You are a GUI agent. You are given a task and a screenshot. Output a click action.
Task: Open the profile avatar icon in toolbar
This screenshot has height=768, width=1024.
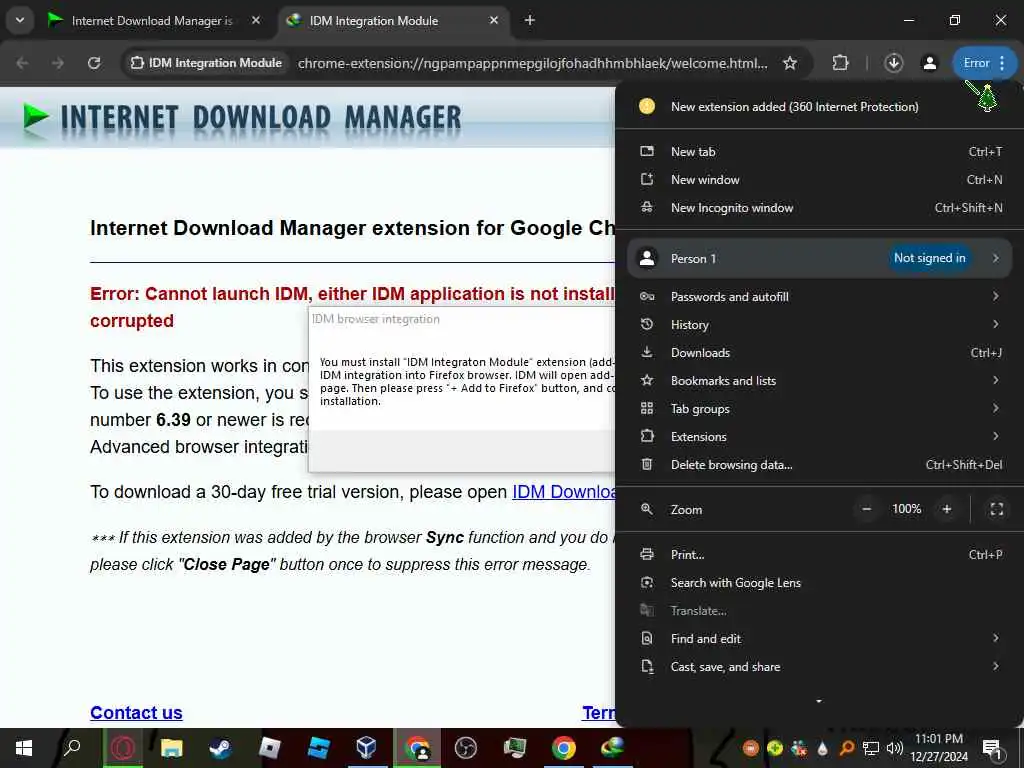pyautogui.click(x=929, y=63)
